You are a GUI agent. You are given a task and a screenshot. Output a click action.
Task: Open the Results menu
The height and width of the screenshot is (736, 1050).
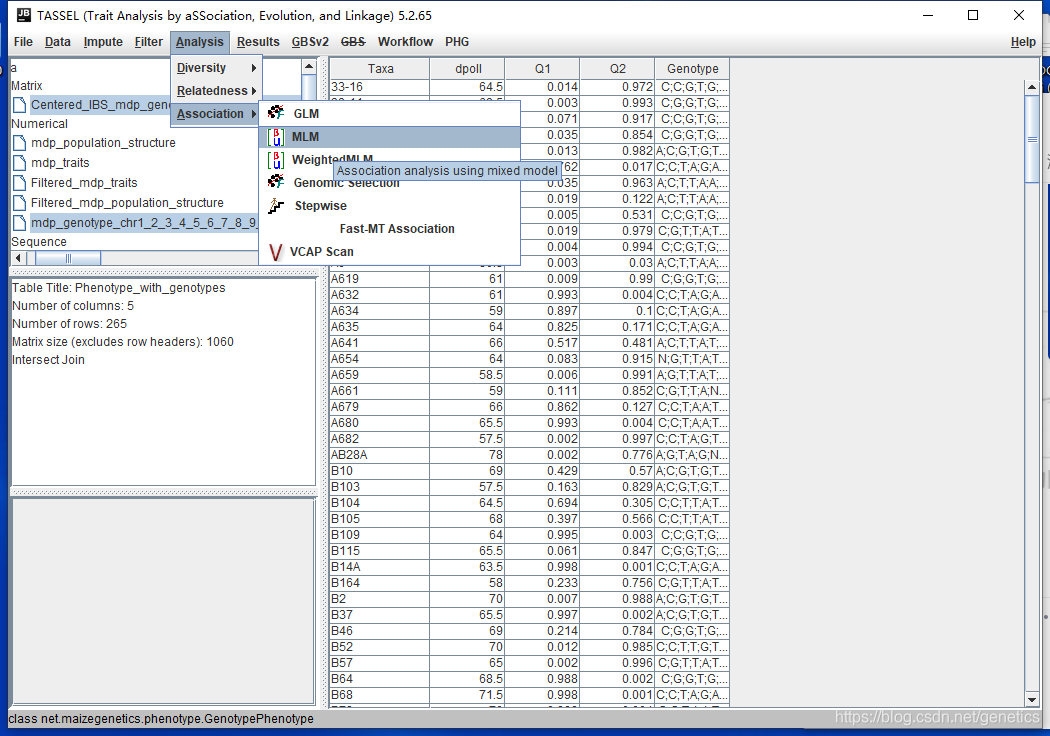click(258, 42)
